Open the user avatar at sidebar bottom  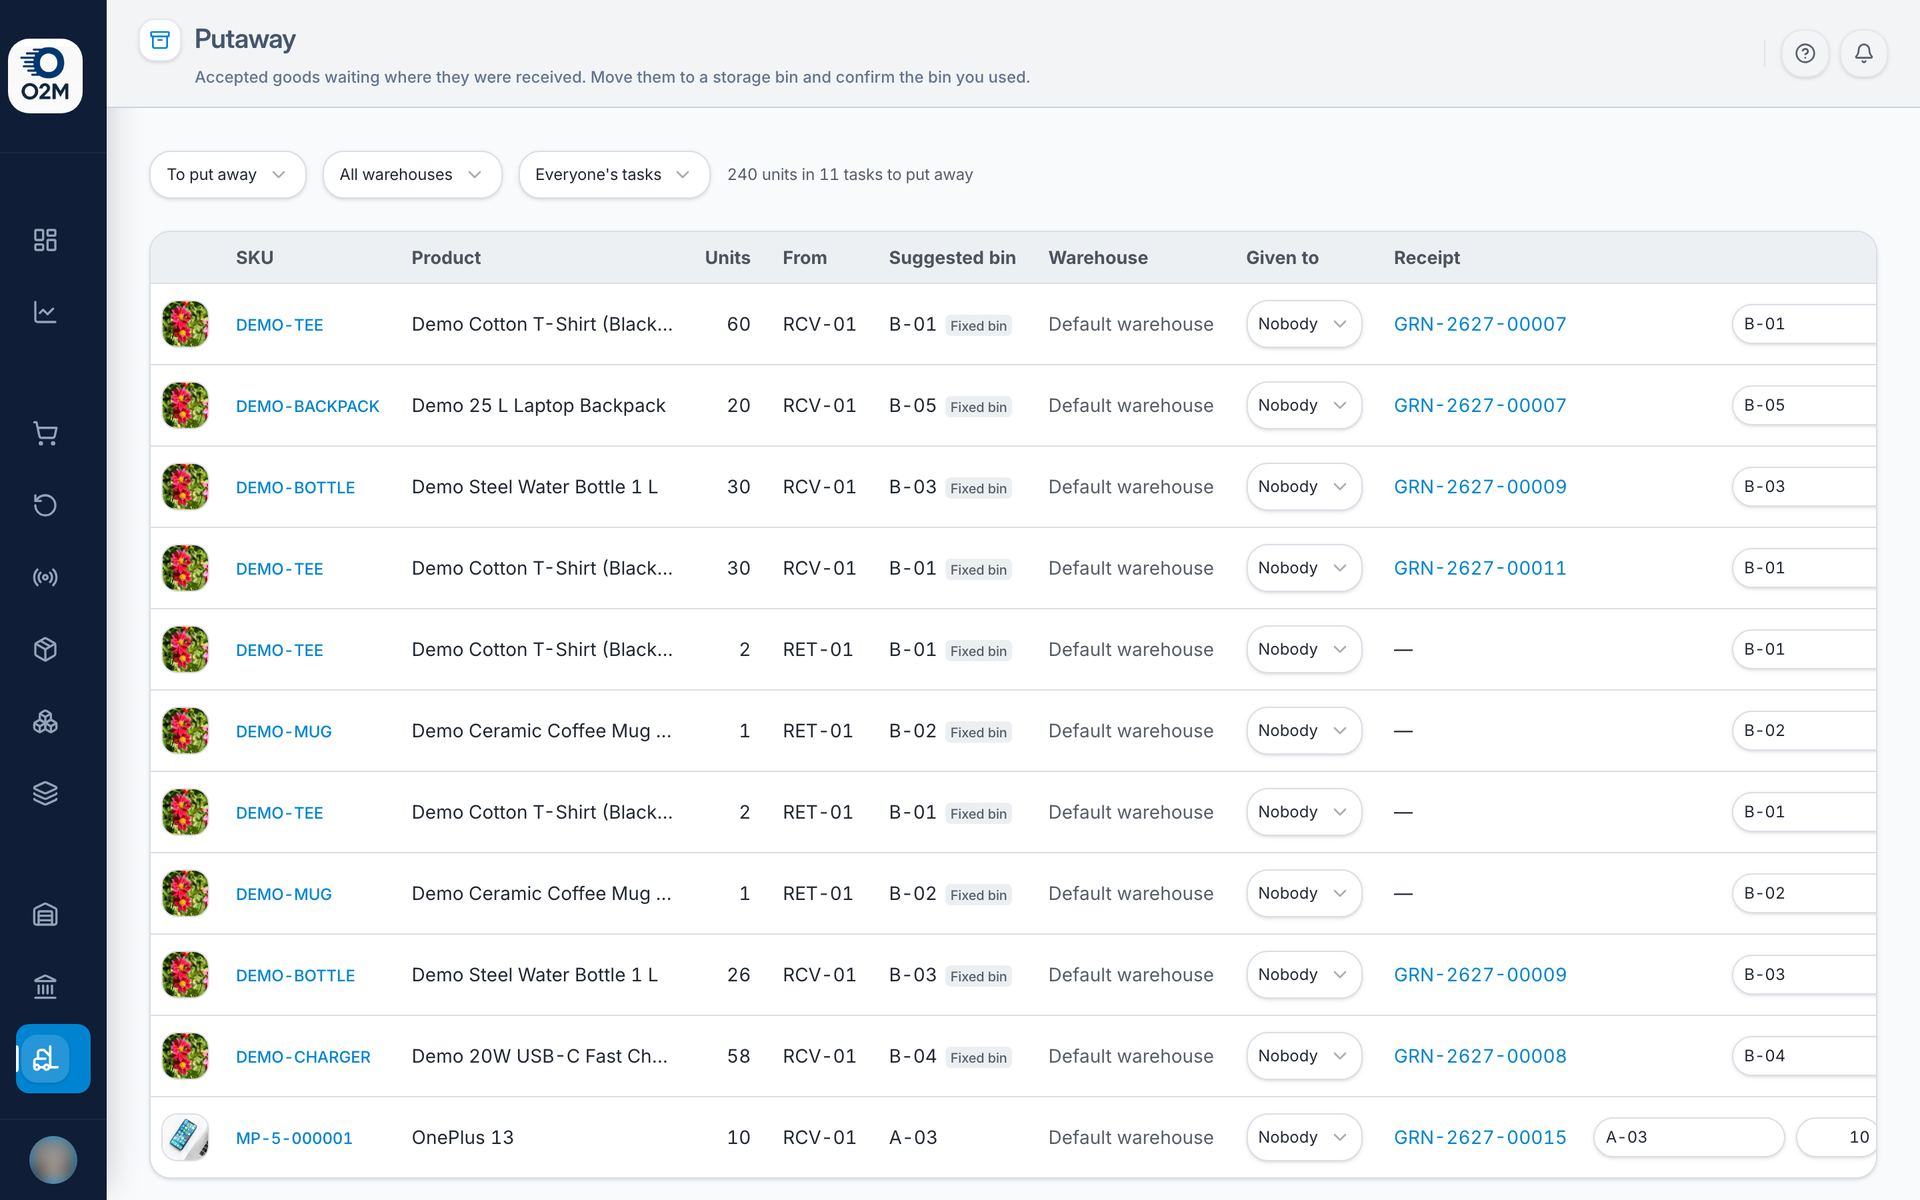(53, 1160)
